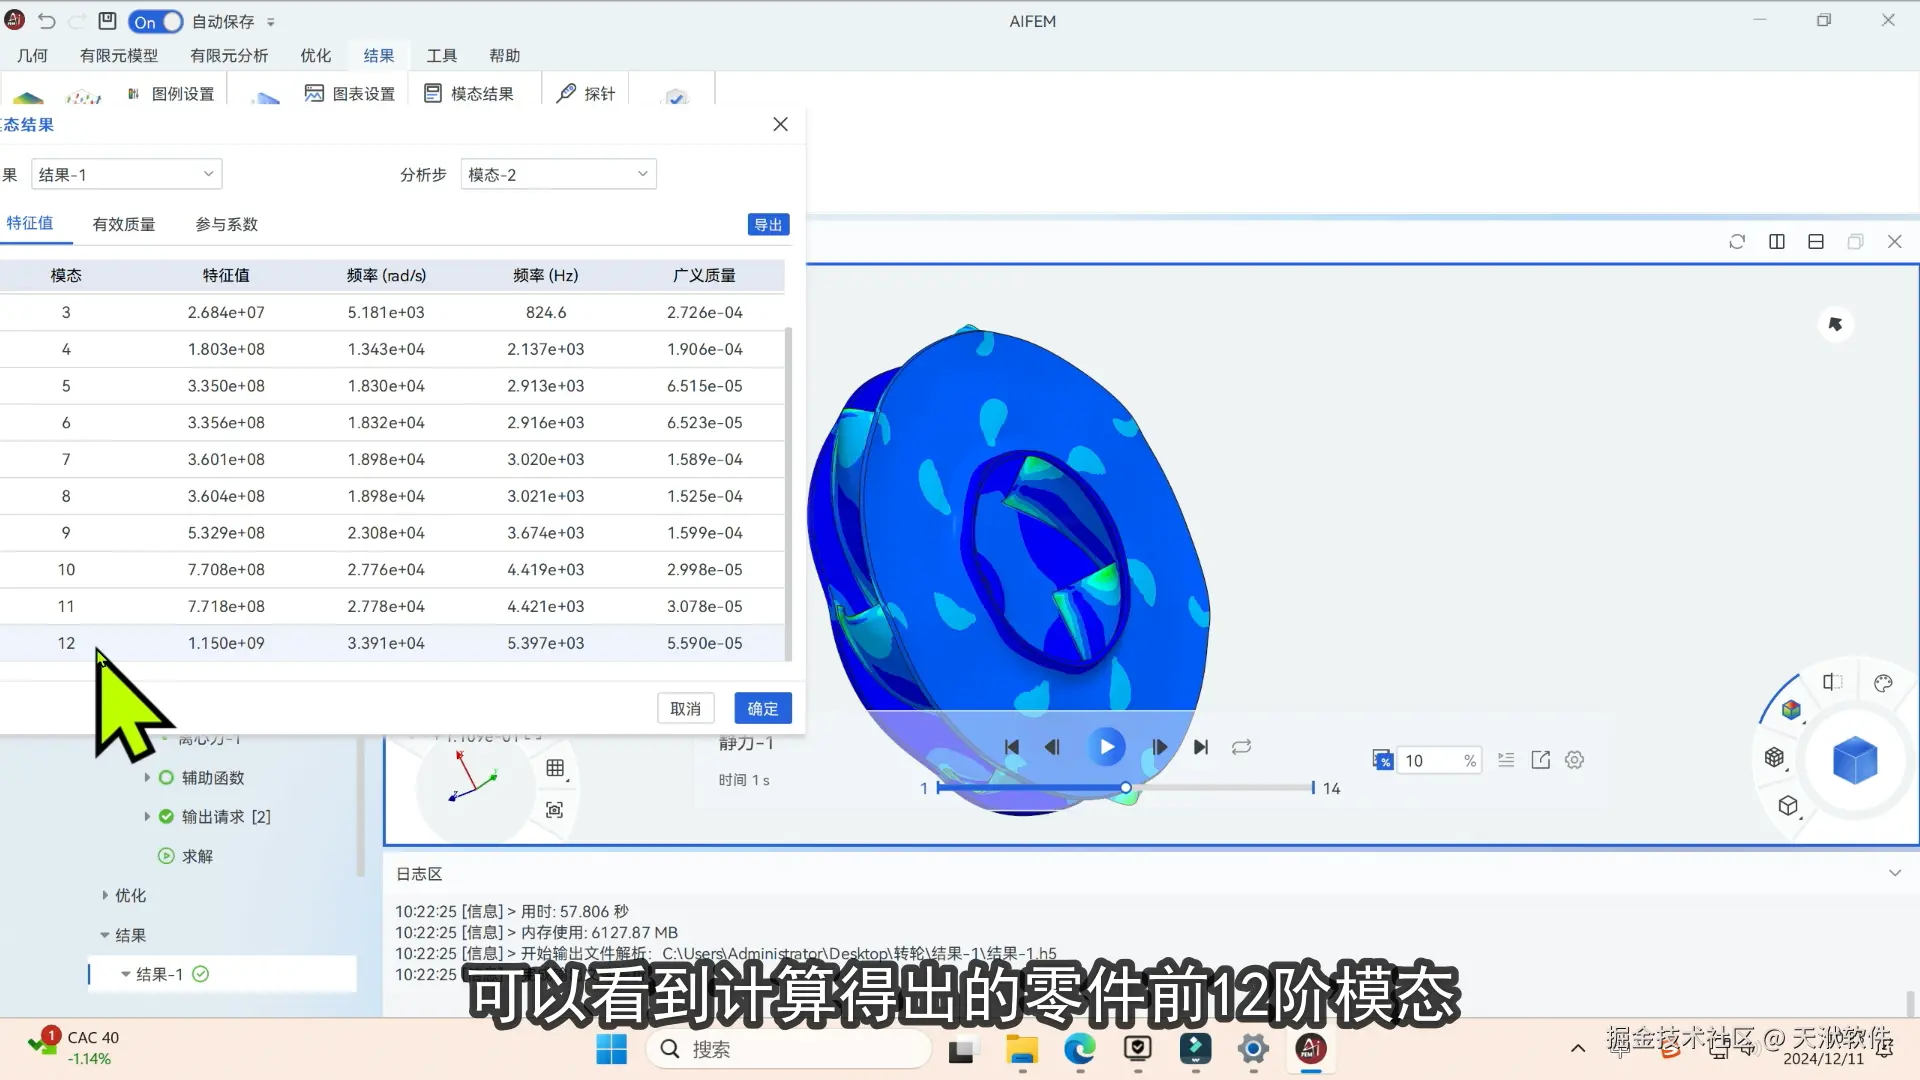Open Chart Settings (图表设置)
Viewport: 1920px width, 1080px height.
350,93
